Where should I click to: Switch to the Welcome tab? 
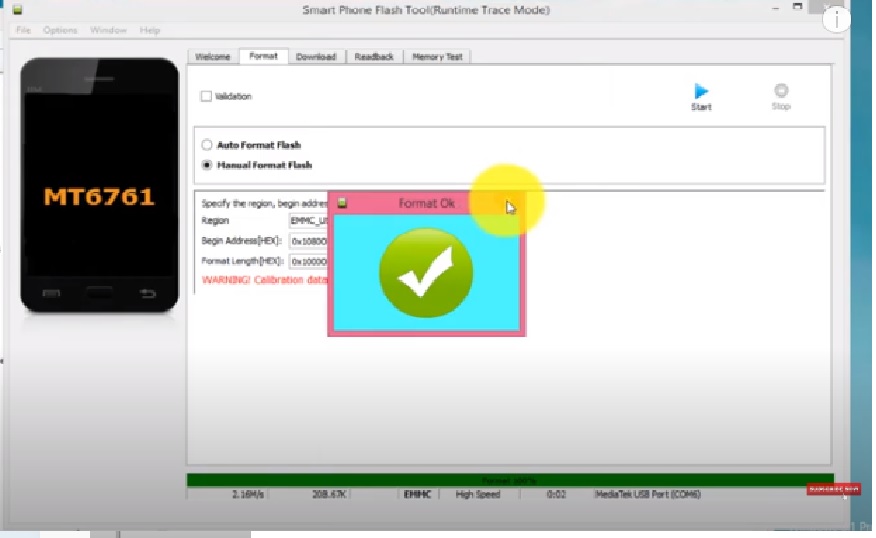(212, 56)
